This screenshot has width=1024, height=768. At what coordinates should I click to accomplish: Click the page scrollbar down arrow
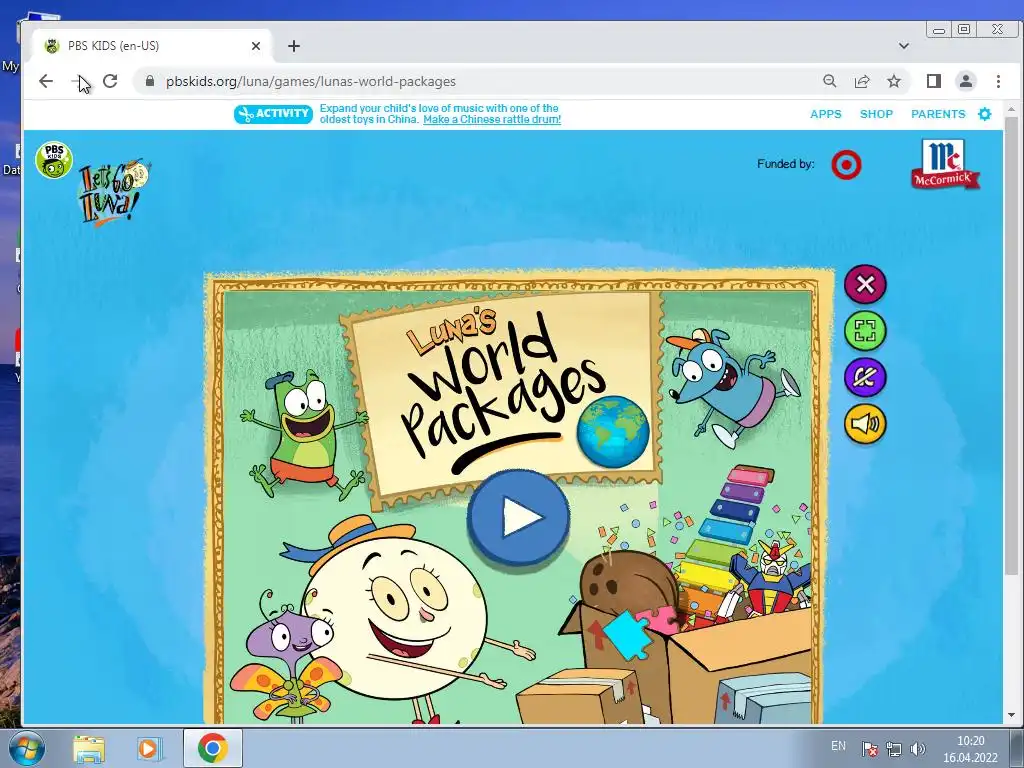pos(1011,715)
